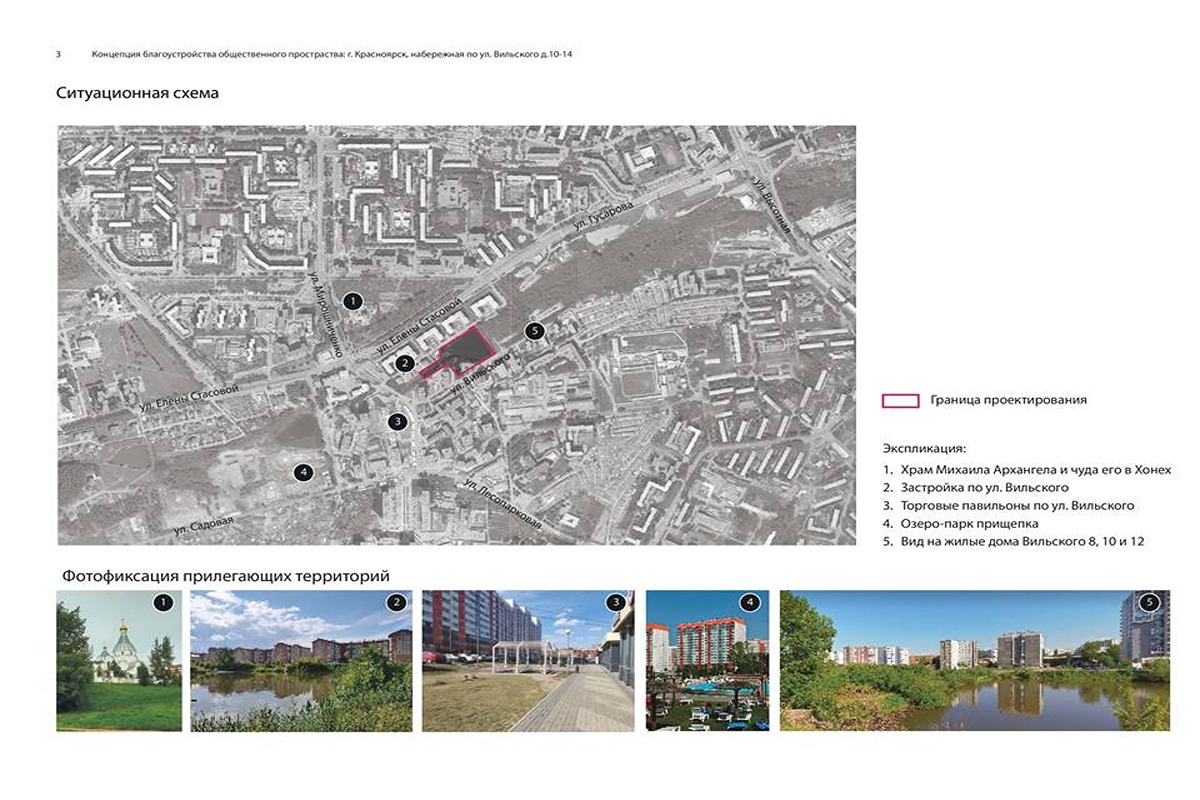
Task: Select map marker 3 on the situational map
Action: pyautogui.click(x=398, y=421)
